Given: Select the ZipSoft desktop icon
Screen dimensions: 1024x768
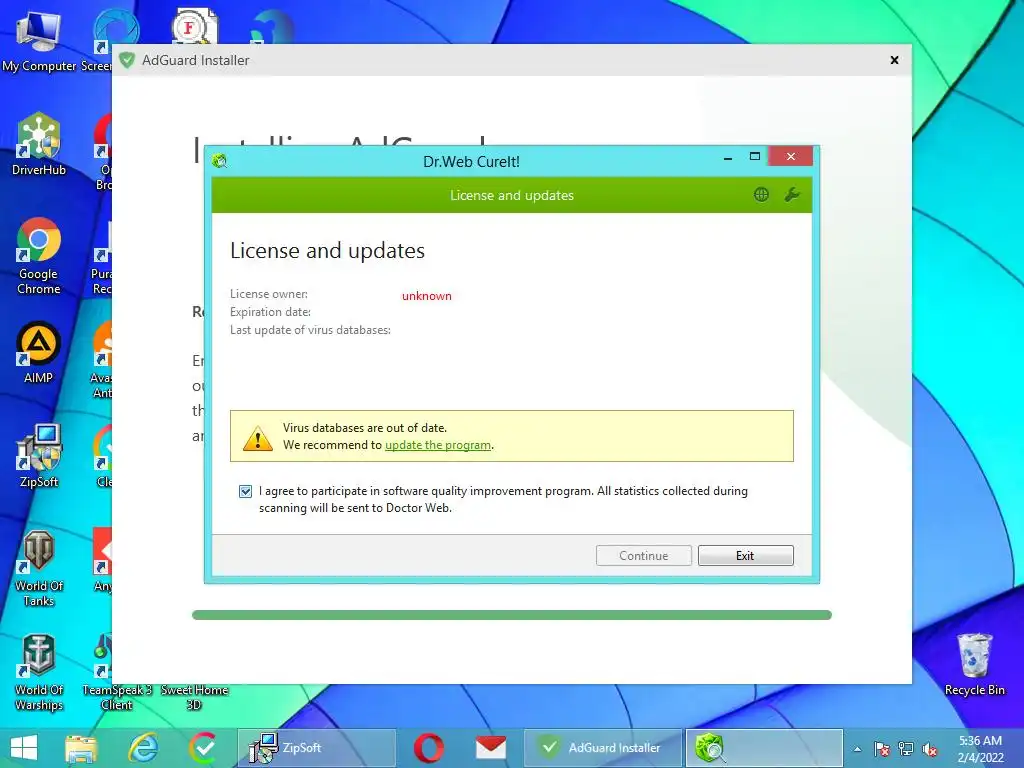Looking at the screenshot, I should 39,456.
